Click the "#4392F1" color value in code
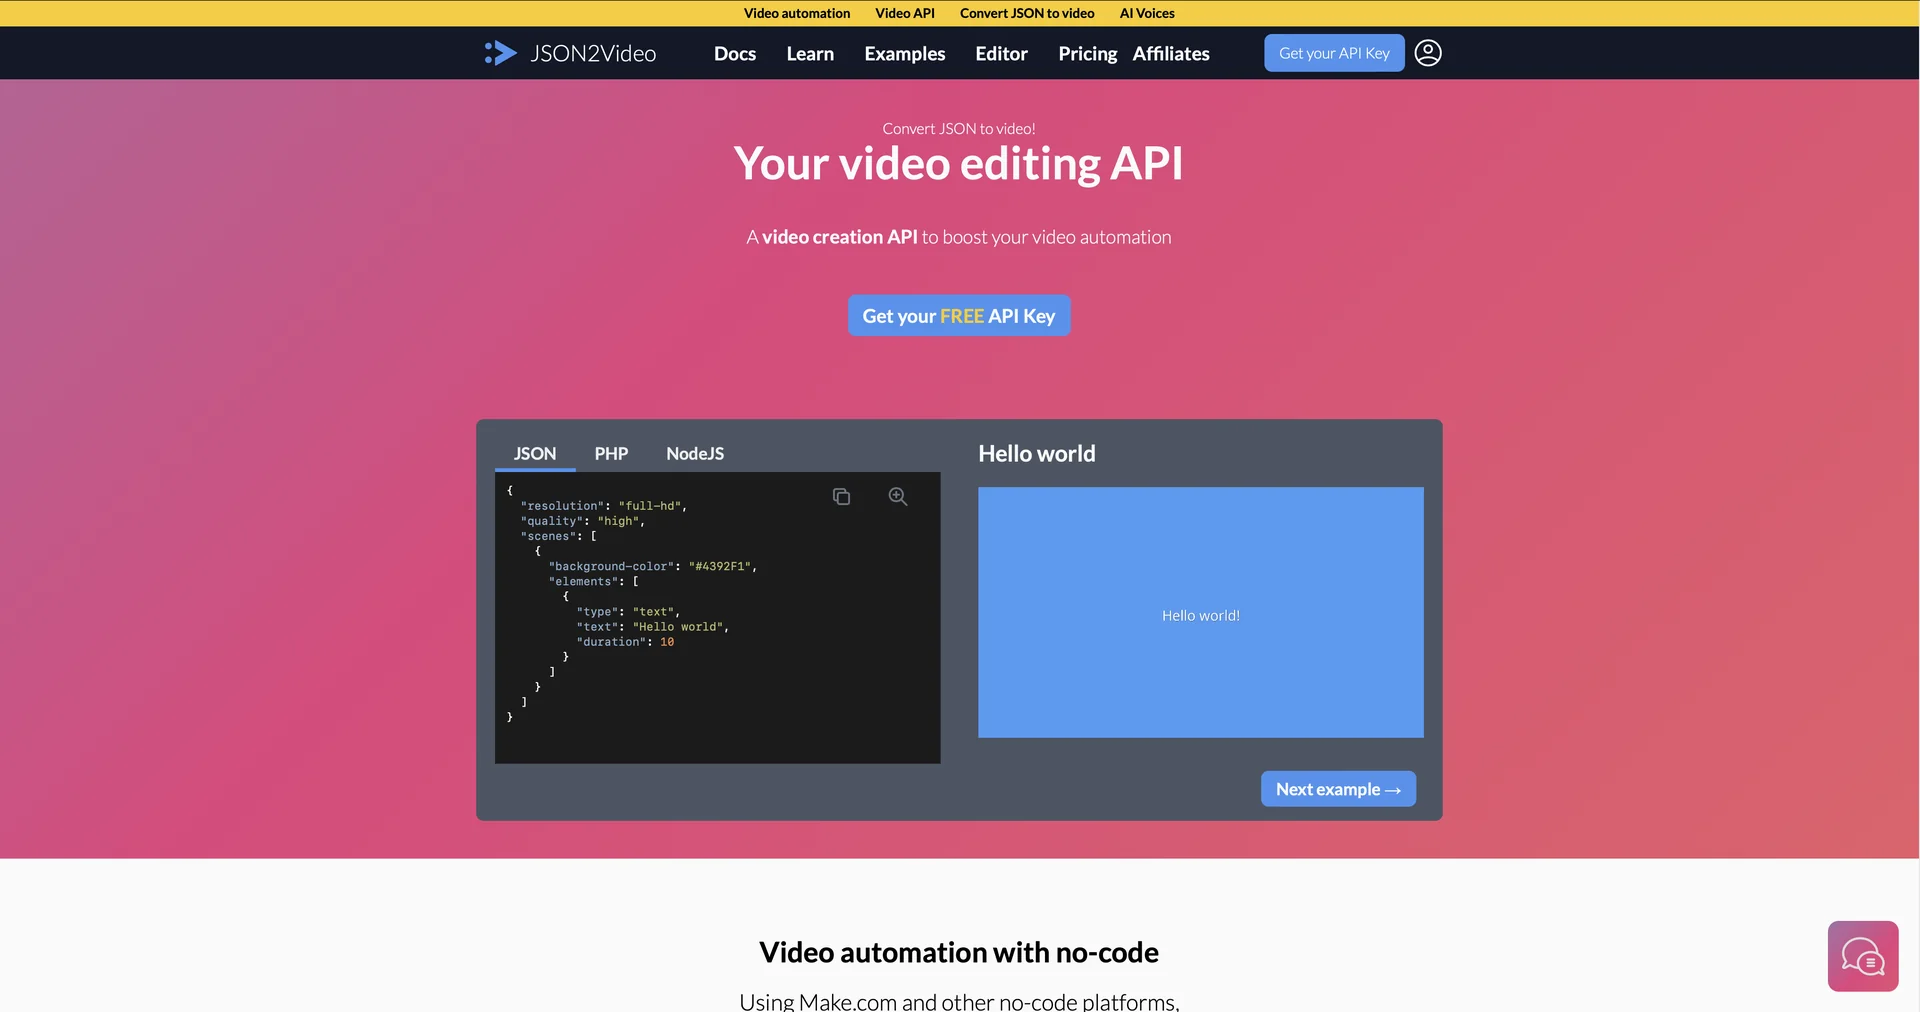 coord(720,567)
